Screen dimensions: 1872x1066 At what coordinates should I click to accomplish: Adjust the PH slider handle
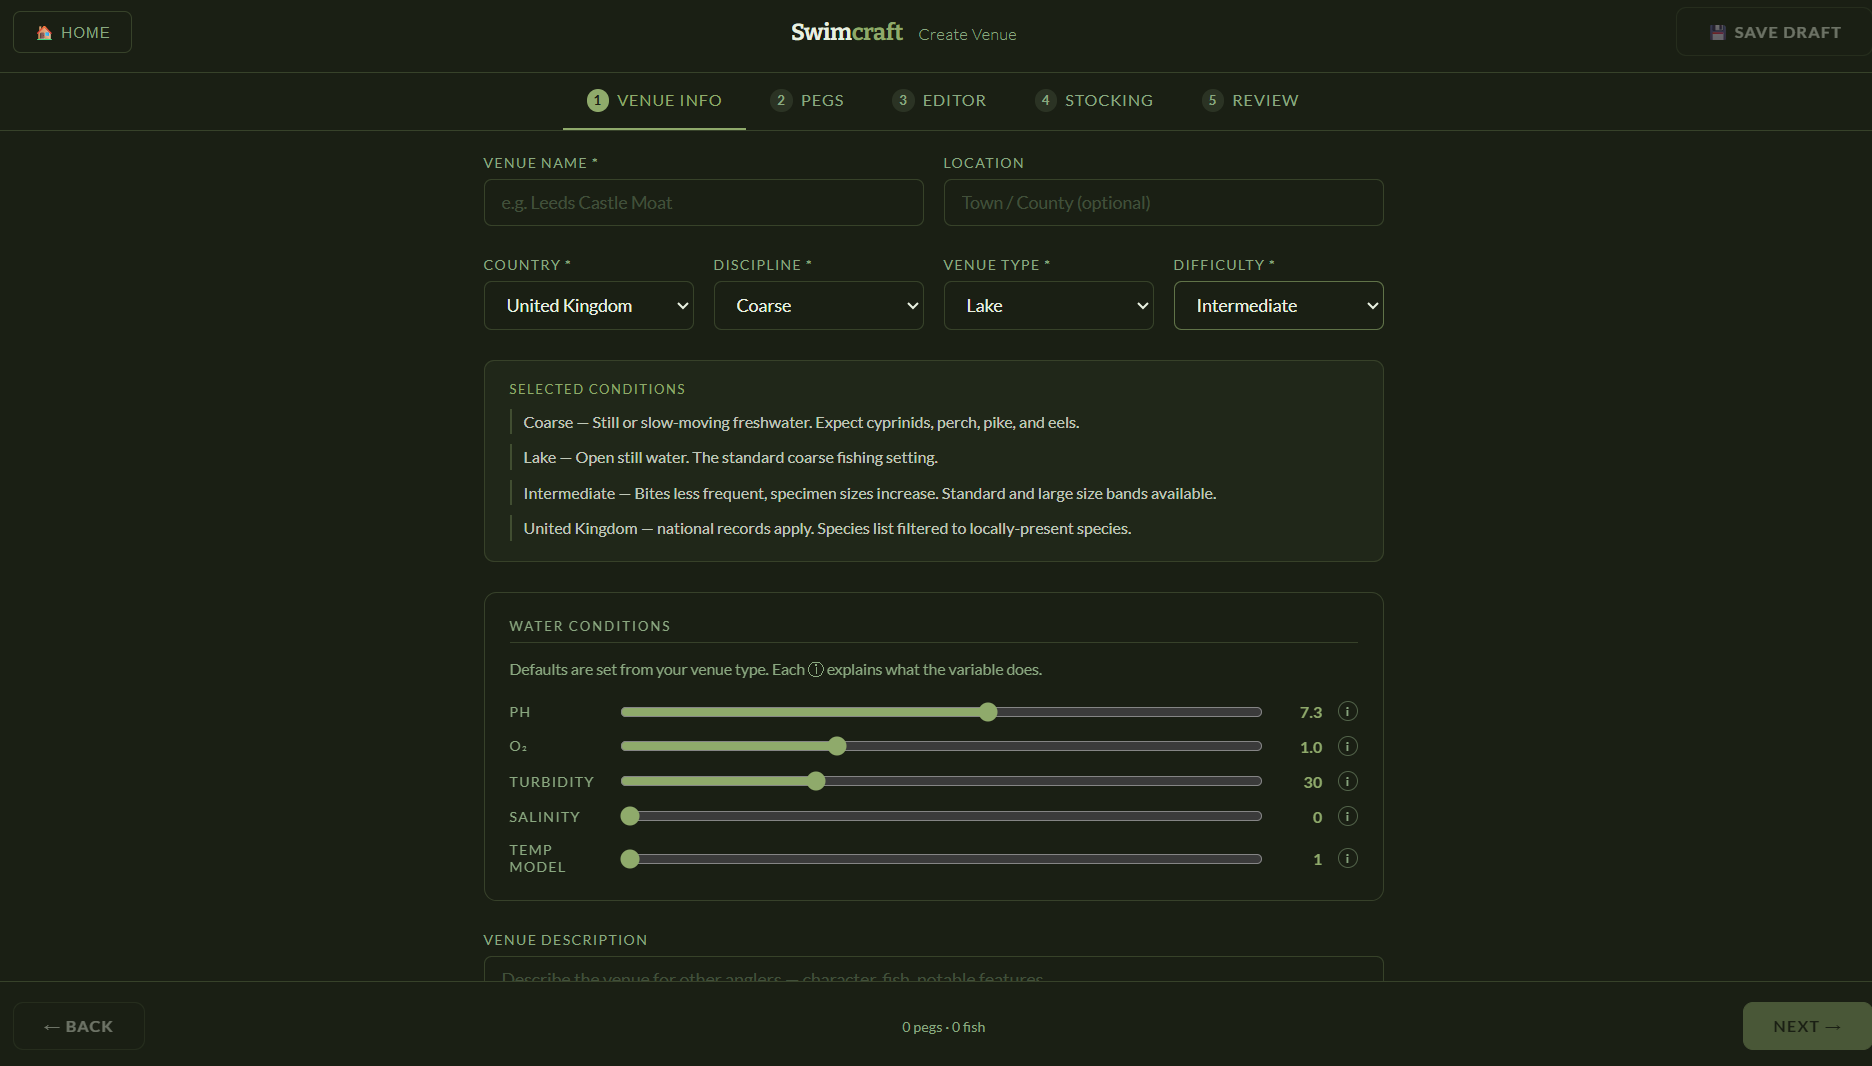(988, 712)
